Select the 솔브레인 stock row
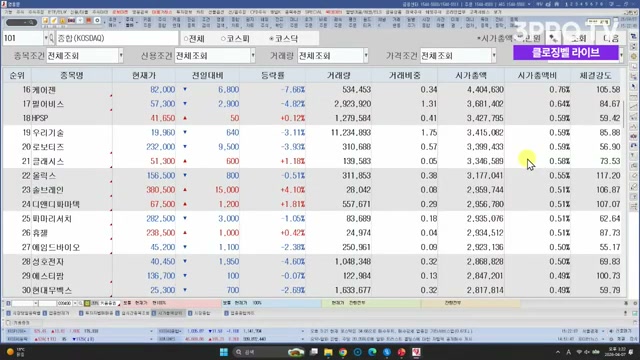 pyautogui.click(x=313, y=190)
